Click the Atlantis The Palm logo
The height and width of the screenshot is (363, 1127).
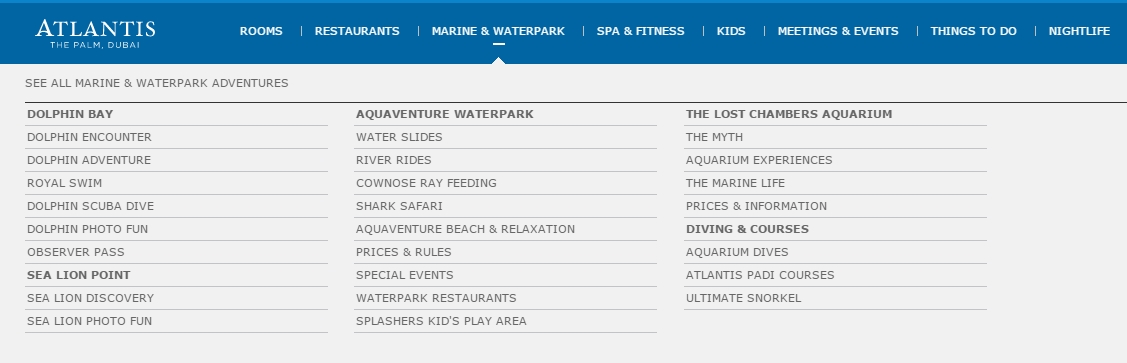click(95, 34)
